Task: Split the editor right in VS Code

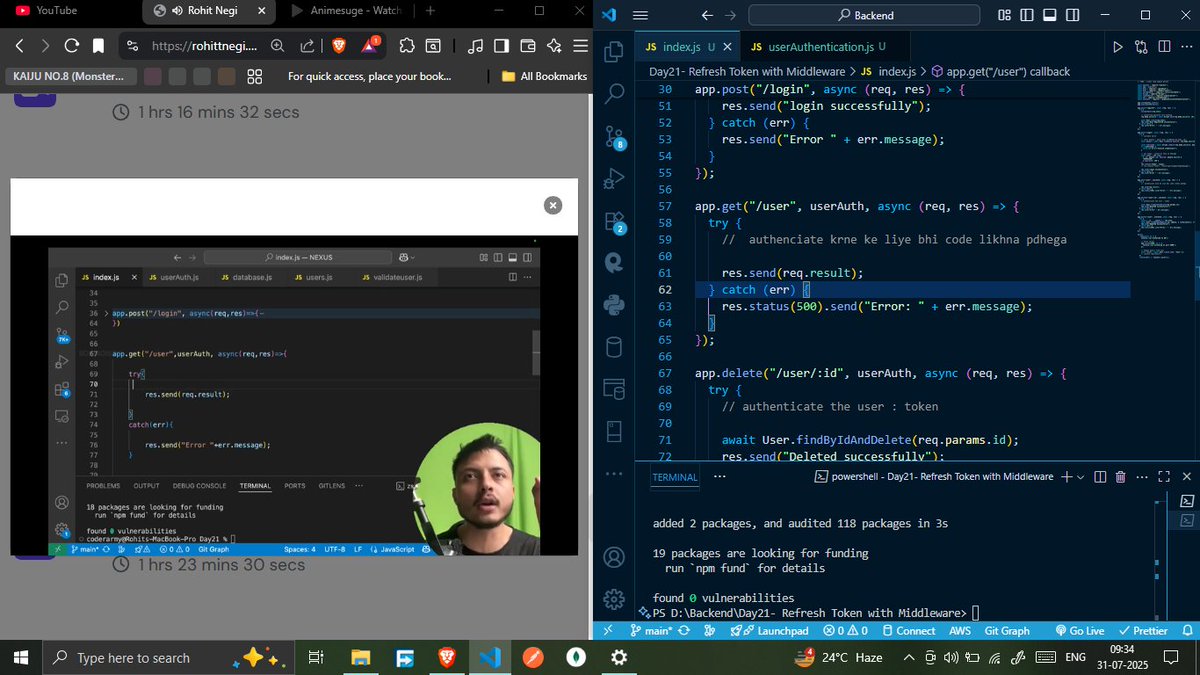Action: (x=1164, y=47)
